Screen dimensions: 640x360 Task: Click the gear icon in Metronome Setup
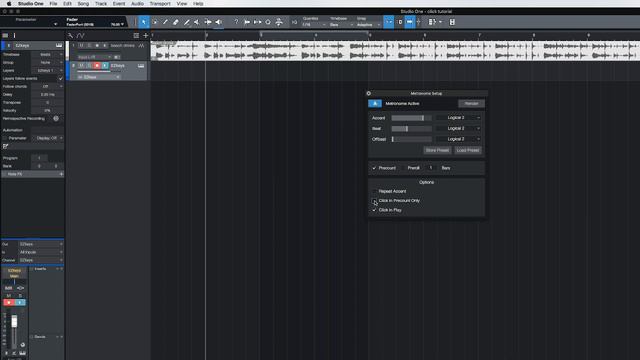click(369, 93)
